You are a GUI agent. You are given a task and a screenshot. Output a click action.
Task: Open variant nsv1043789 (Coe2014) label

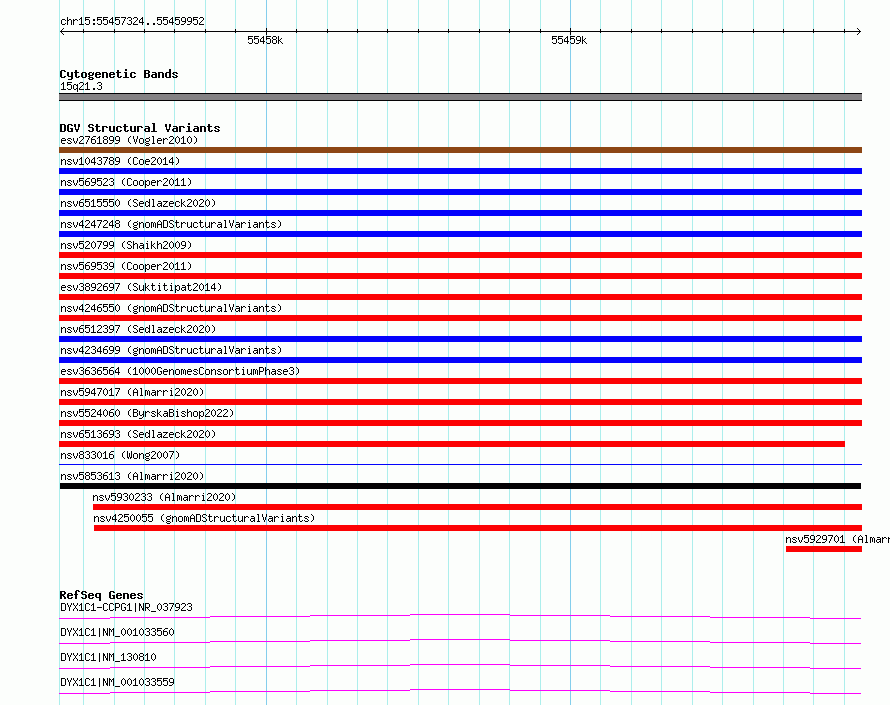pyautogui.click(x=120, y=161)
